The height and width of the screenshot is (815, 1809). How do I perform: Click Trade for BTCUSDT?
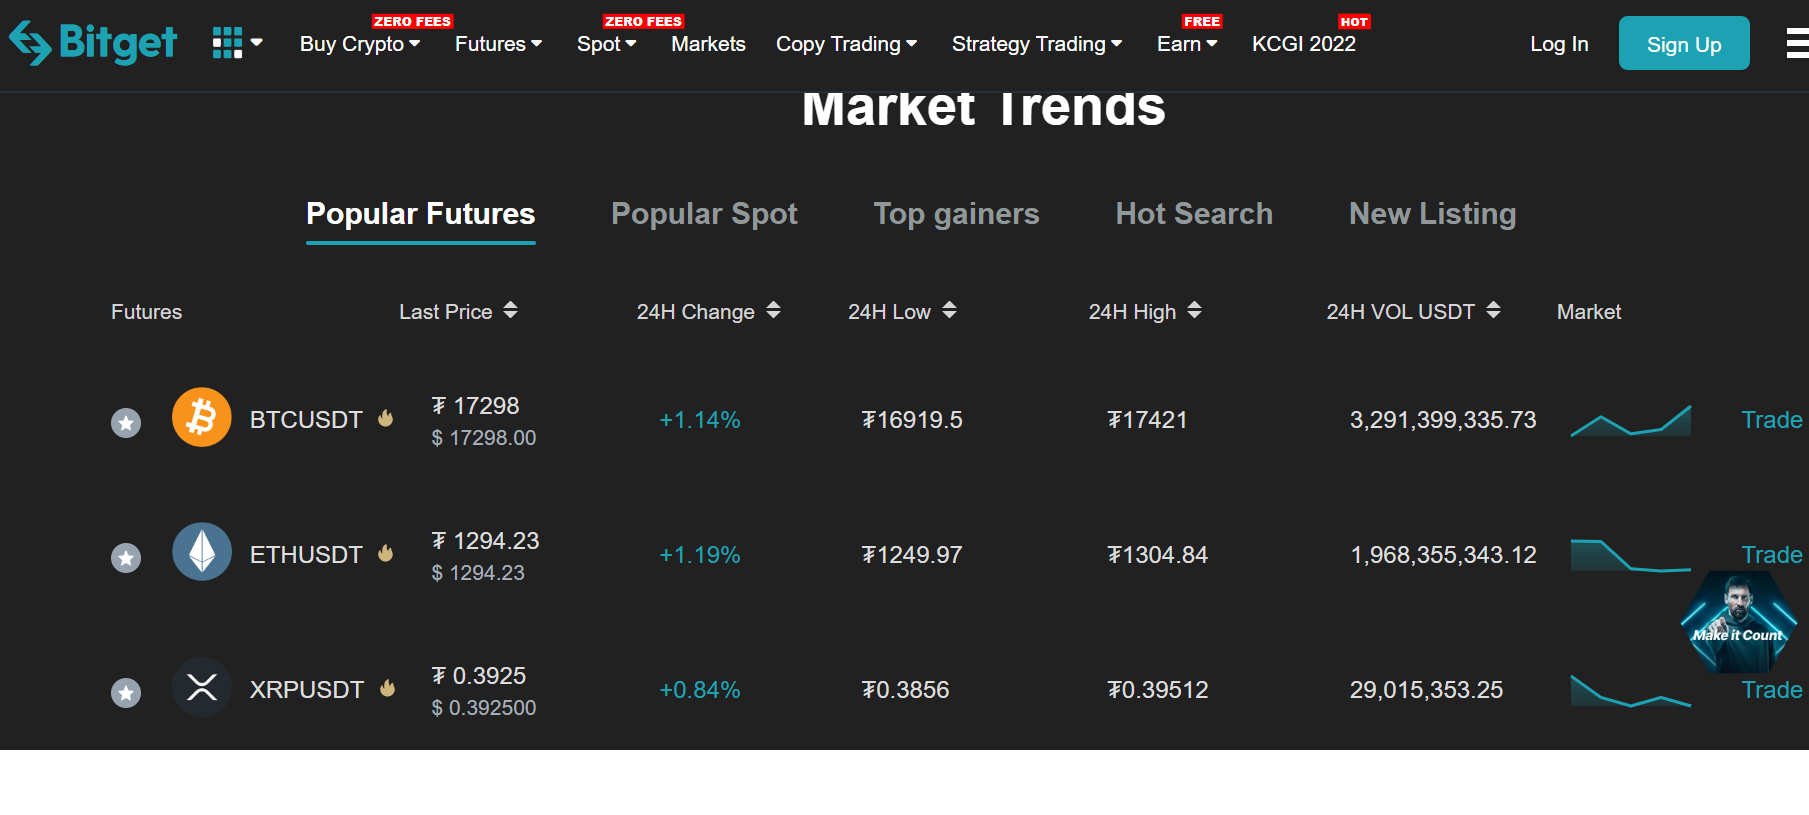[1772, 420]
